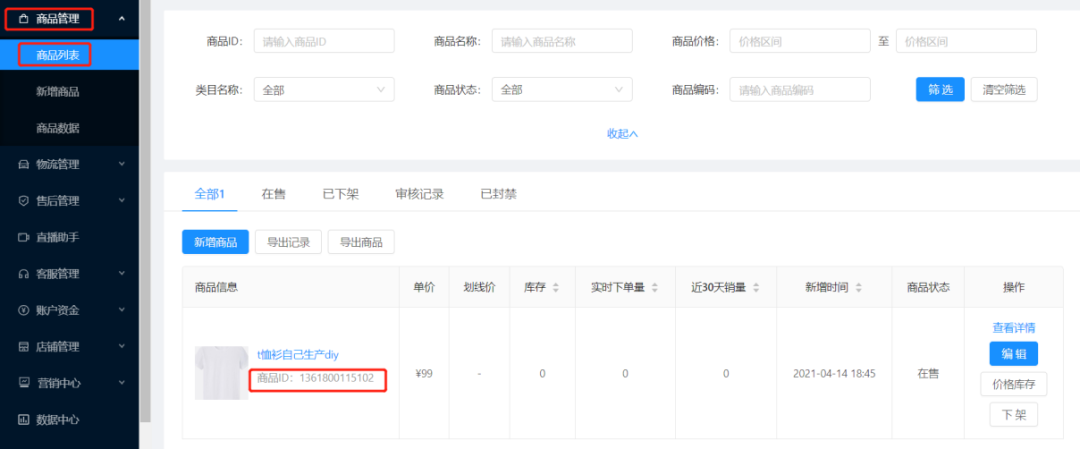Click the 查看详情 link
This screenshot has width=1080, height=449.
pyautogui.click(x=1014, y=328)
